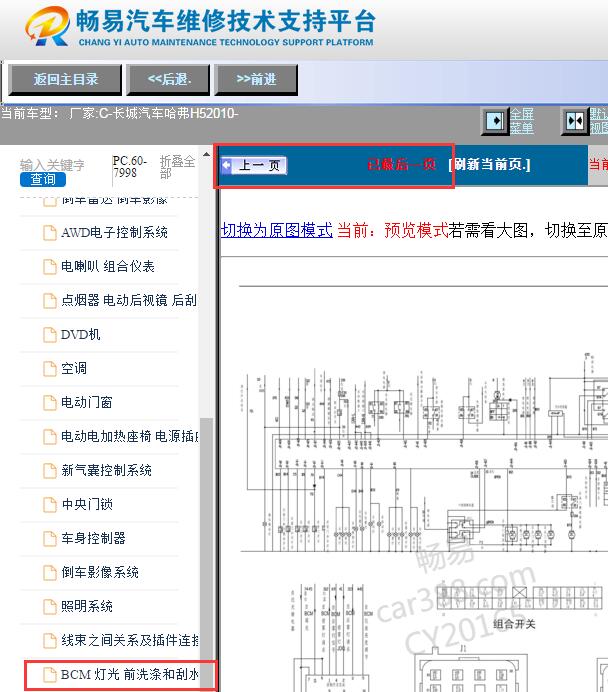
Task: Click document icon beside 倒车影像系统
Action: (x=49, y=573)
